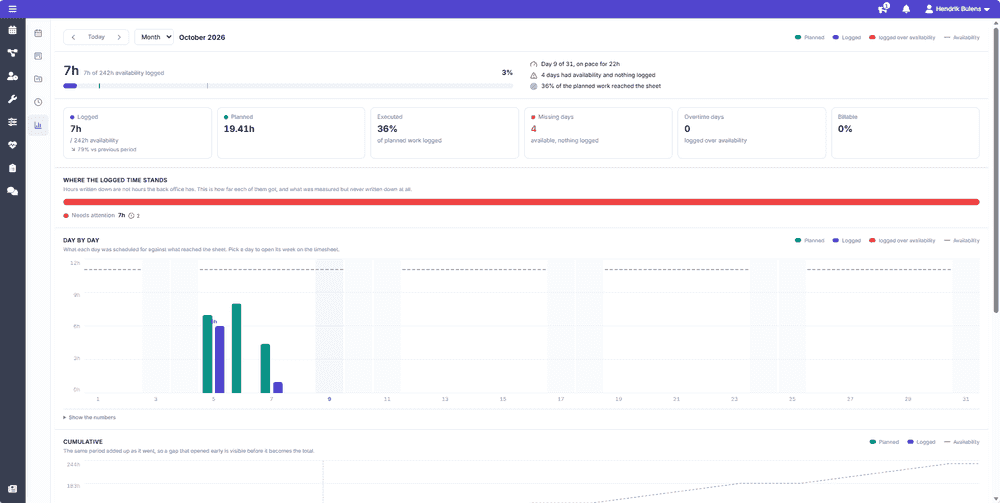Click the circle icon beside 36% of planned work
The image size is (1000, 503).
click(x=534, y=85)
